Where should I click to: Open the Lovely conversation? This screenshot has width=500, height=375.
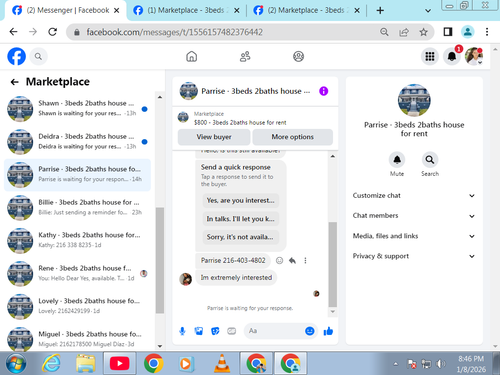point(77,306)
